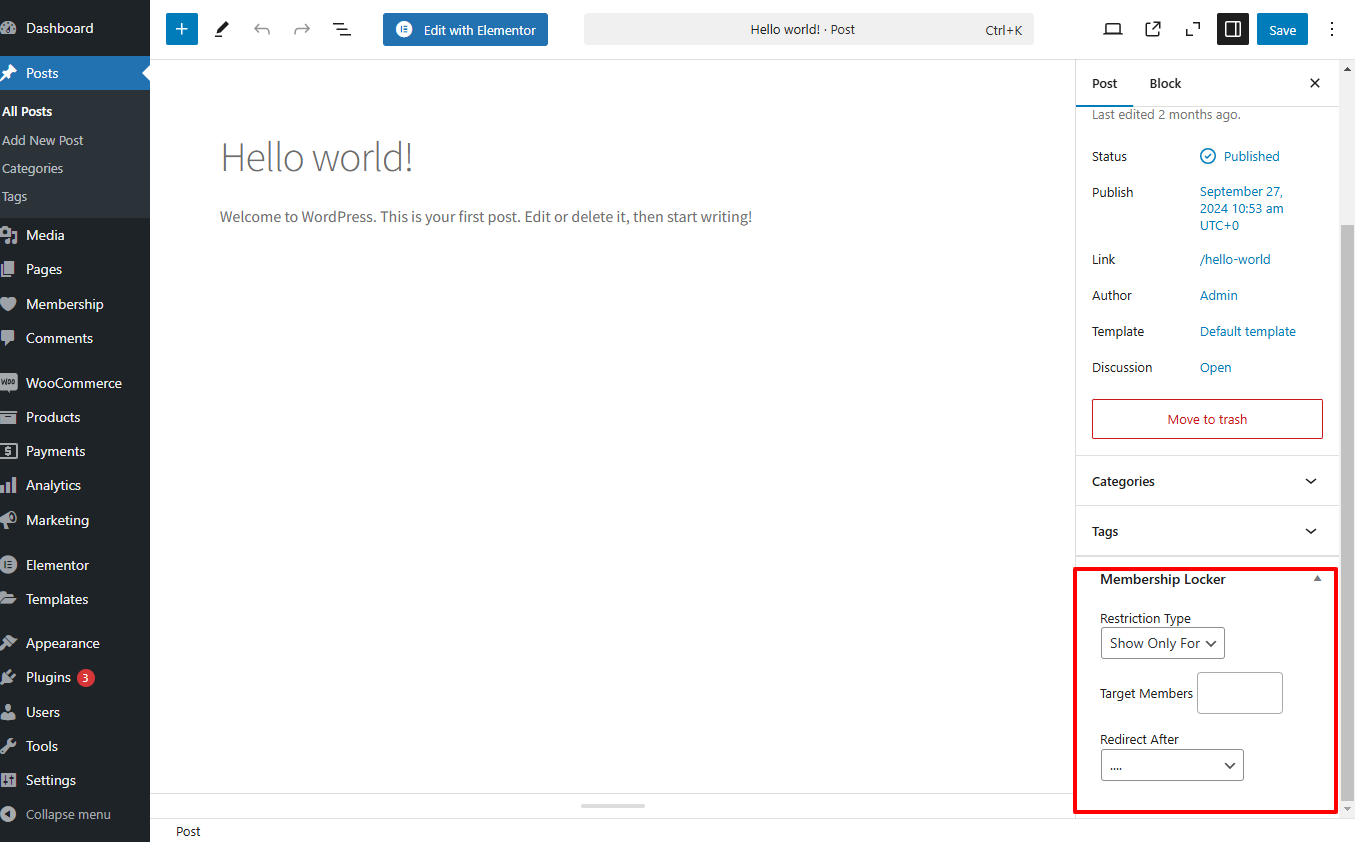Screen dimensions: 1355x842
Task: Click the Undo arrow icon
Action: click(x=262, y=30)
